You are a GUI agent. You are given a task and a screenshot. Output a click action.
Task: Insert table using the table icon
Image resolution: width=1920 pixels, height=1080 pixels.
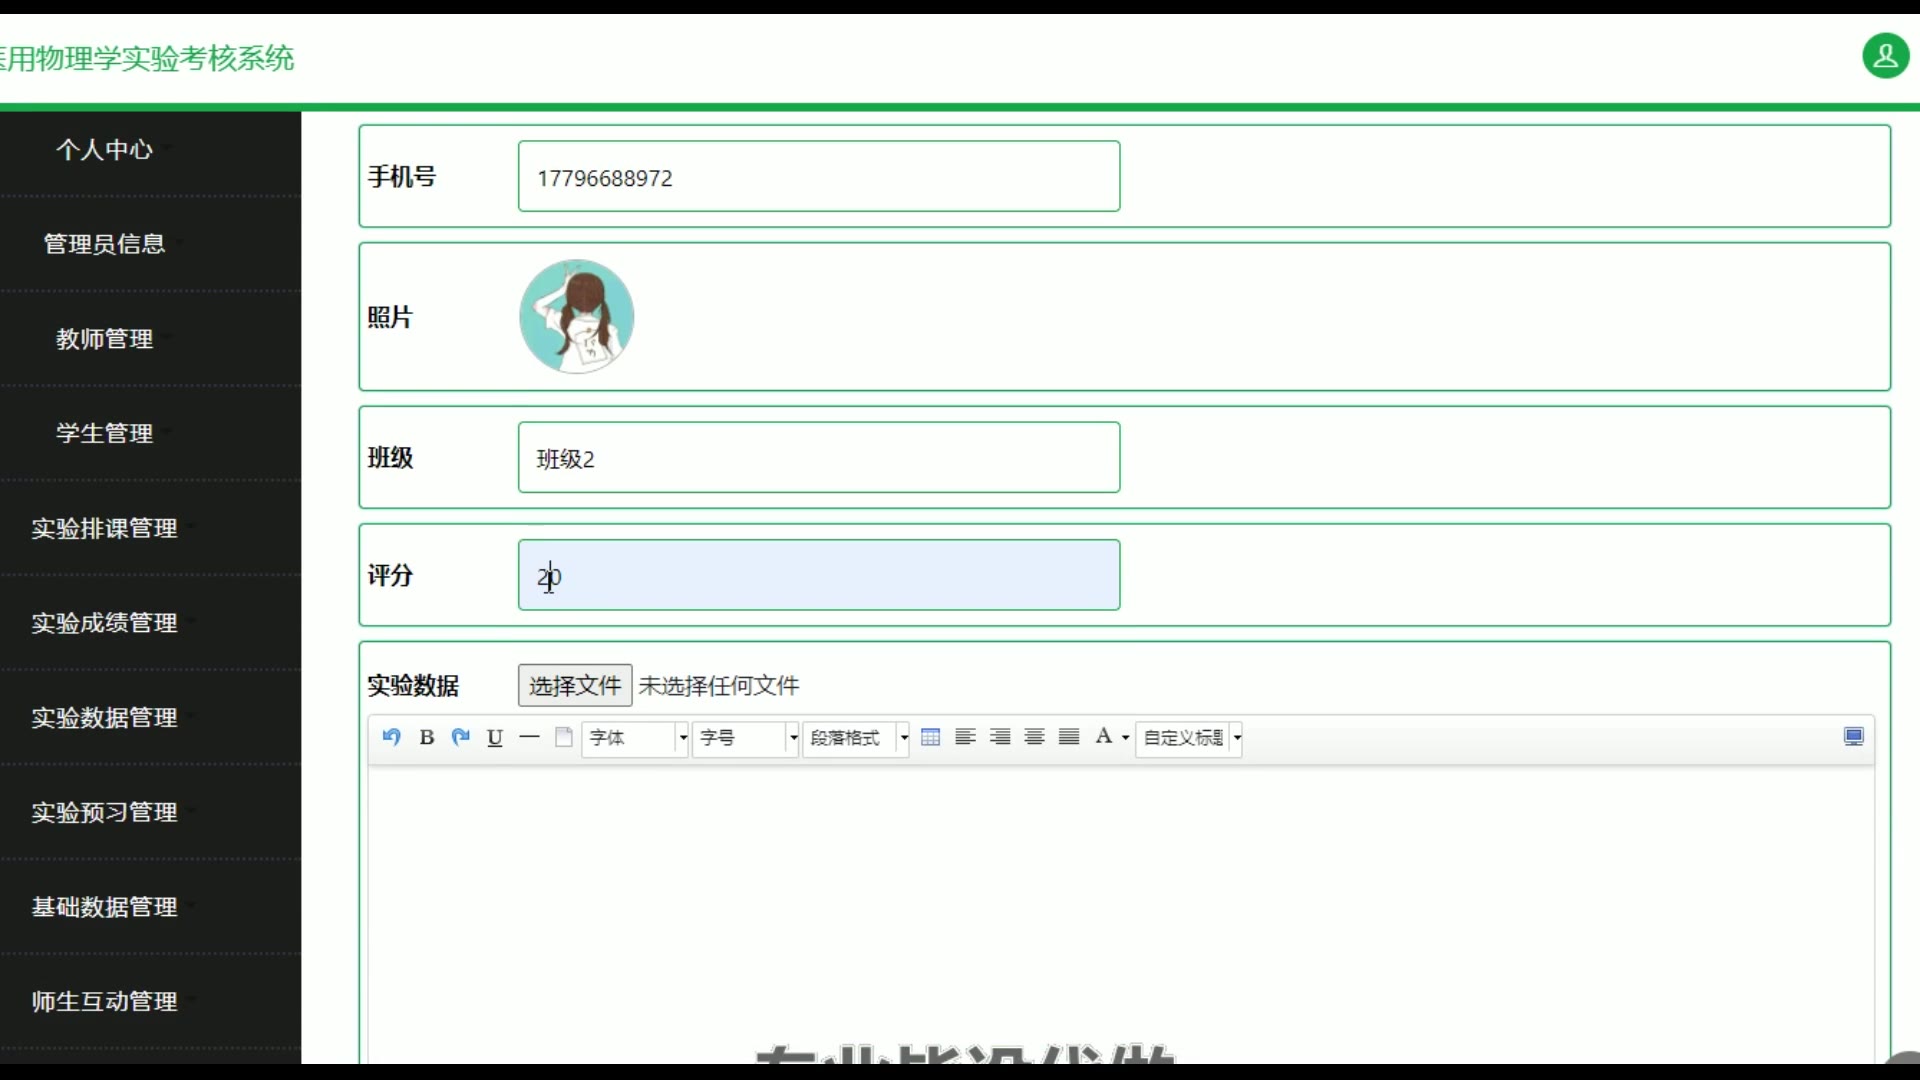tap(930, 737)
